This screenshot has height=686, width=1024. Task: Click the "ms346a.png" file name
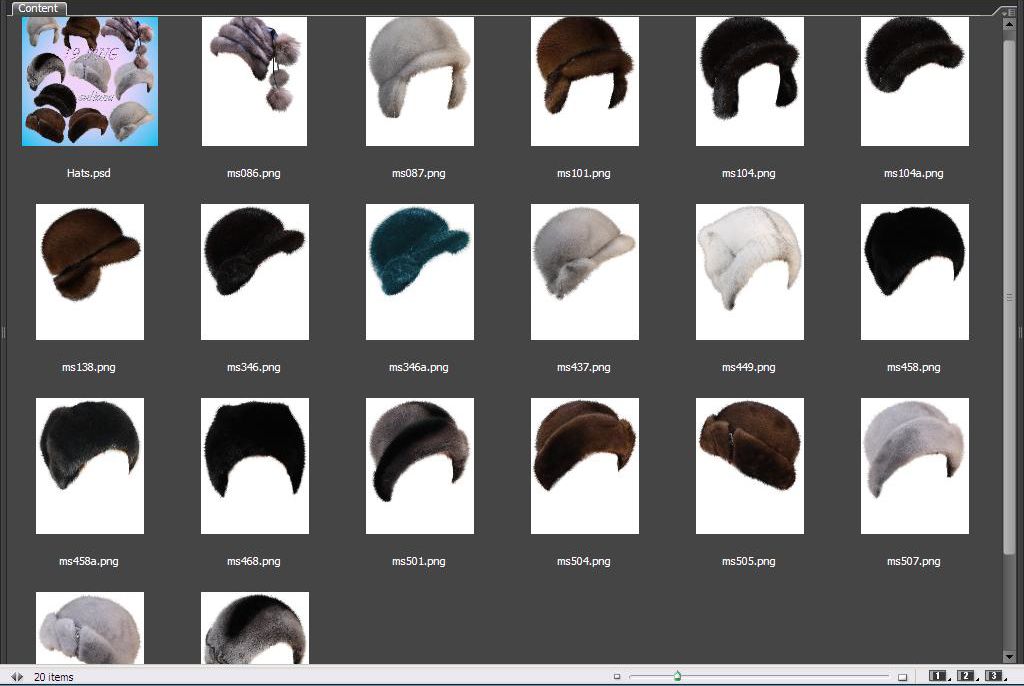[419, 367]
